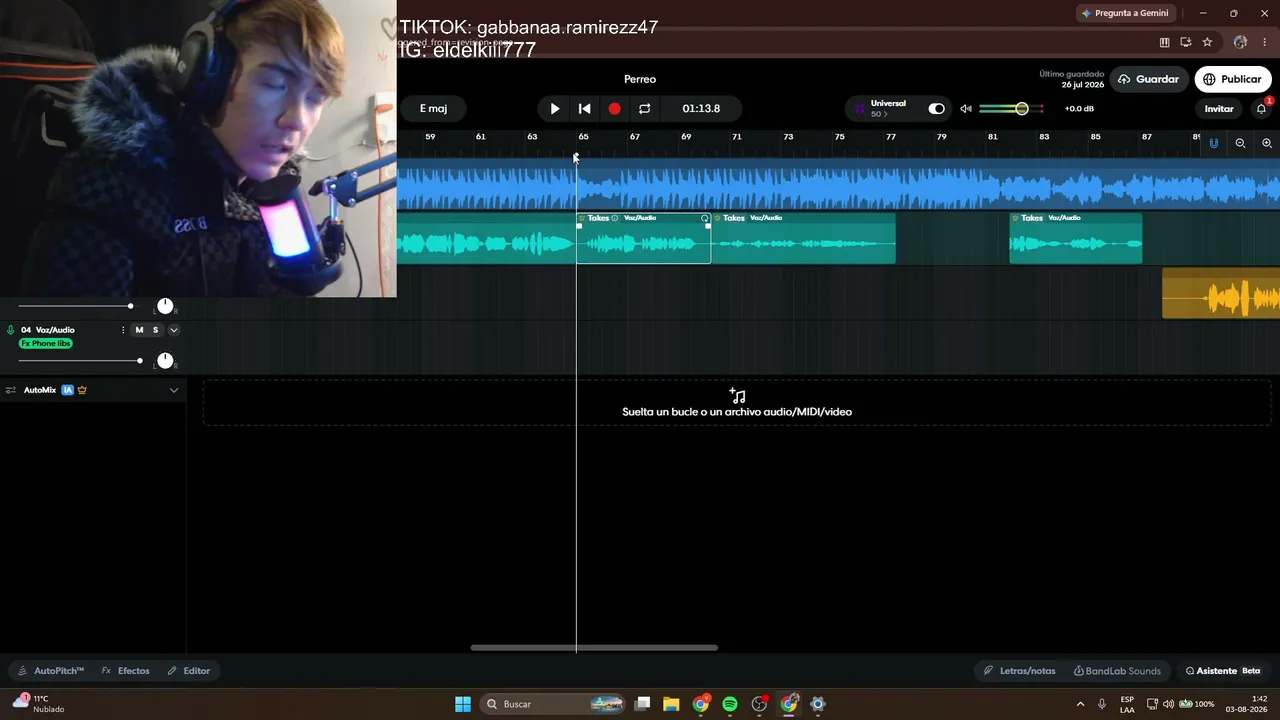Click the Chrome install app icon
Screen dimensions: 1280x720
[x=1186, y=42]
